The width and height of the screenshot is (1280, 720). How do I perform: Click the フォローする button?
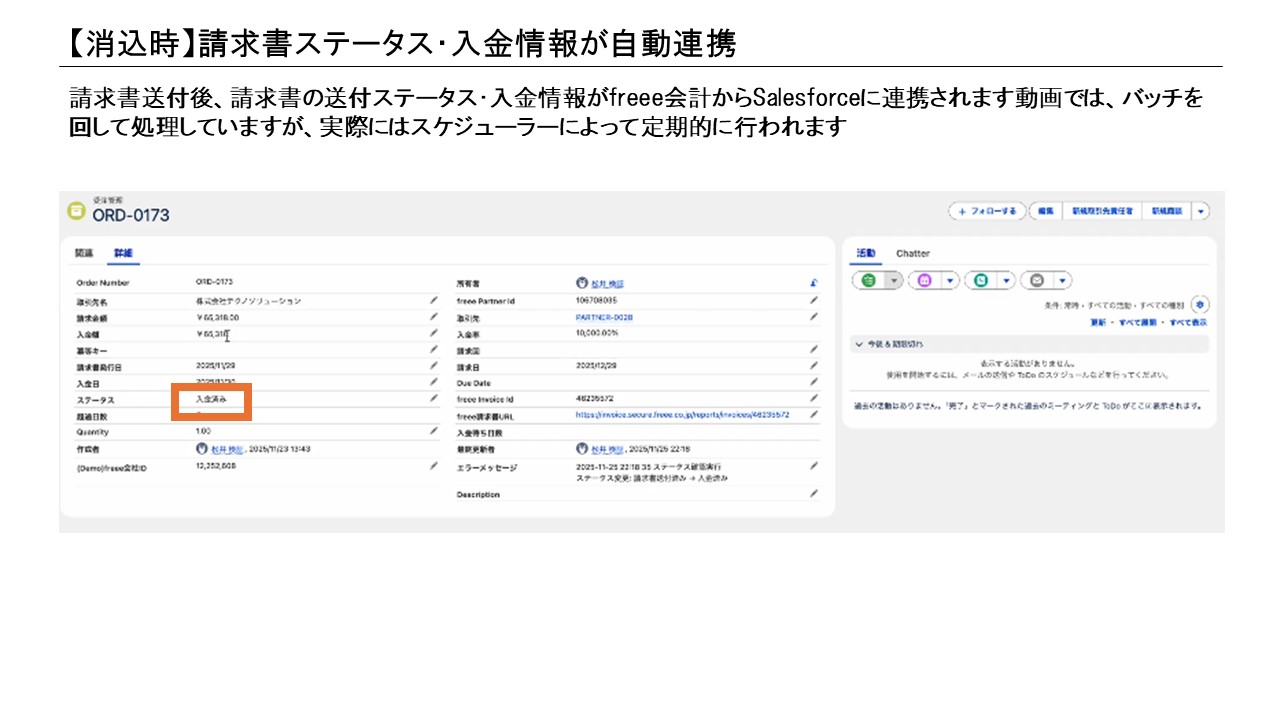coord(985,211)
